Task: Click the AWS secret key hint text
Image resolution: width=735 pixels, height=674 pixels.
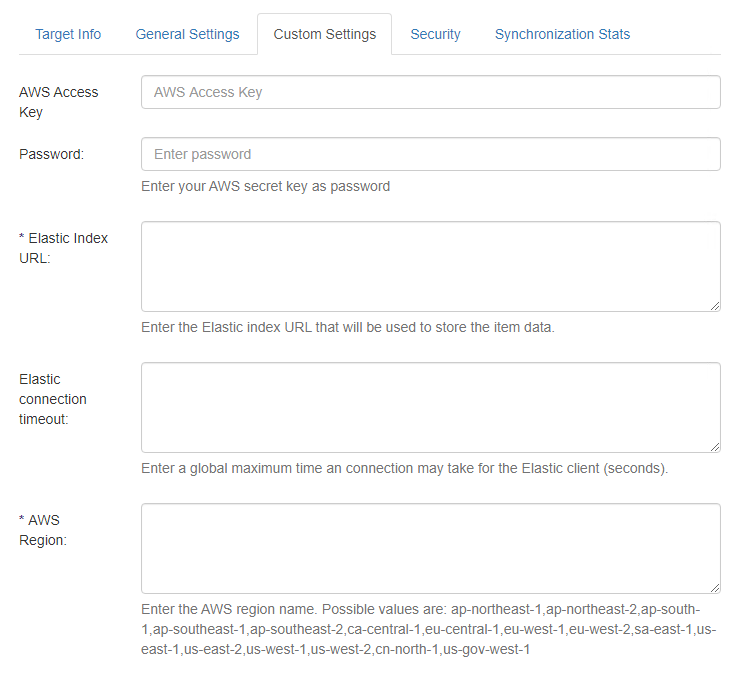Action: (265, 186)
